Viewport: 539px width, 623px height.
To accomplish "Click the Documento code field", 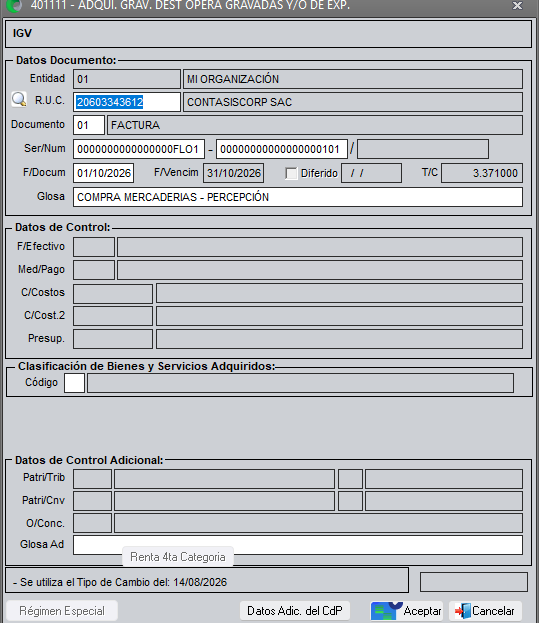I will pos(89,125).
